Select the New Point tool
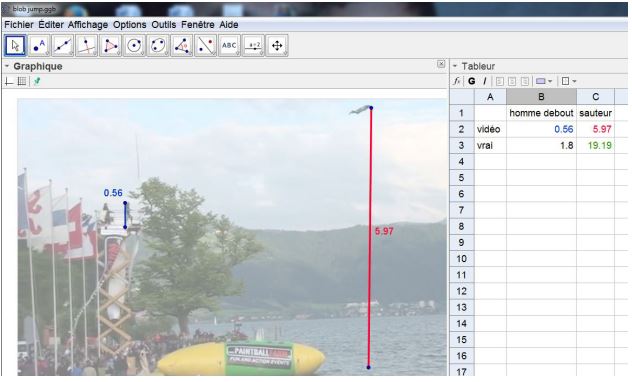The width and height of the screenshot is (632, 382). click(40, 46)
